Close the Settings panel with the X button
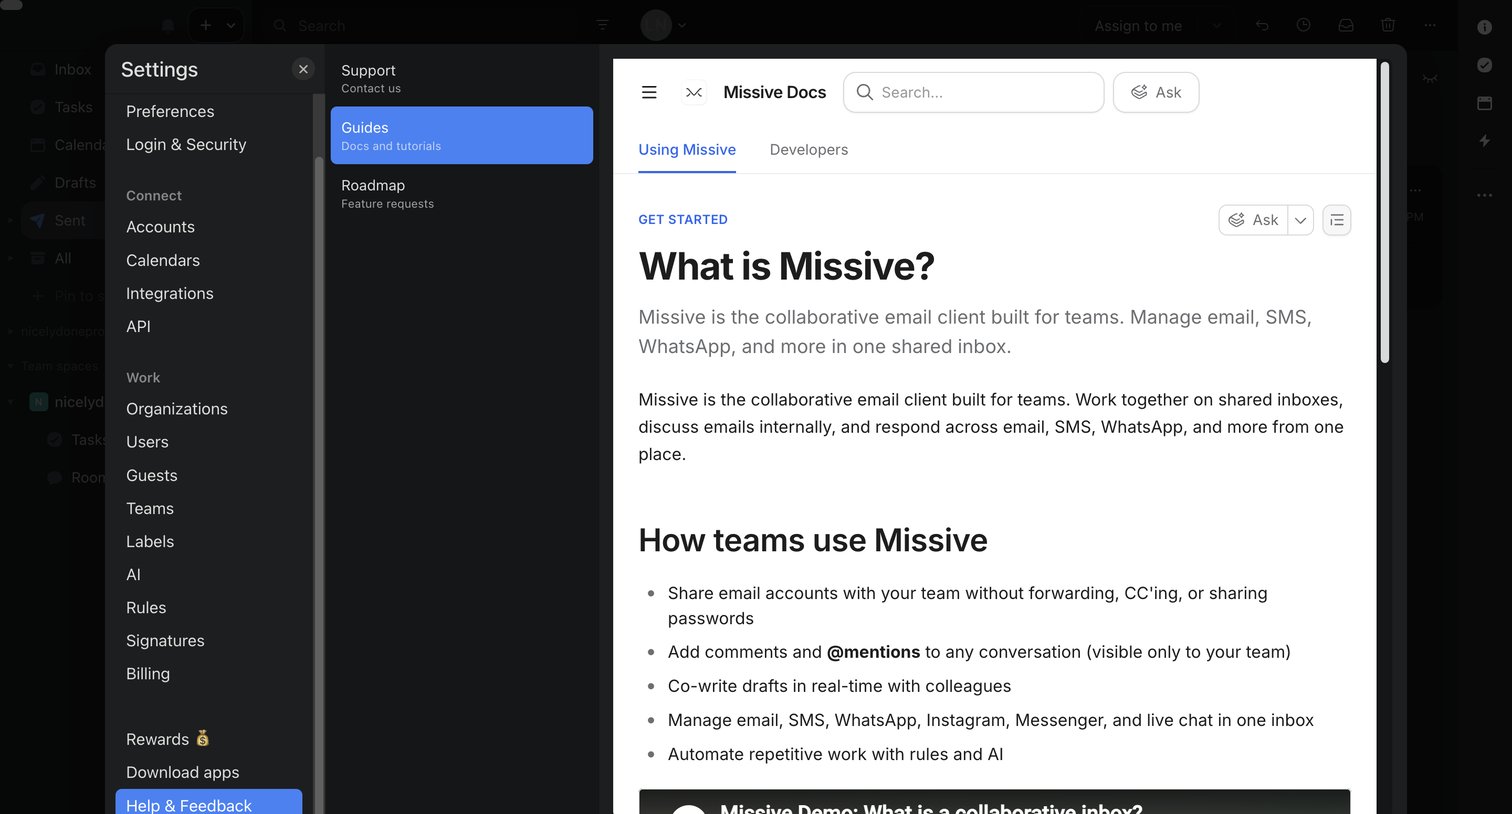Screen dimensions: 1512x814 [303, 69]
